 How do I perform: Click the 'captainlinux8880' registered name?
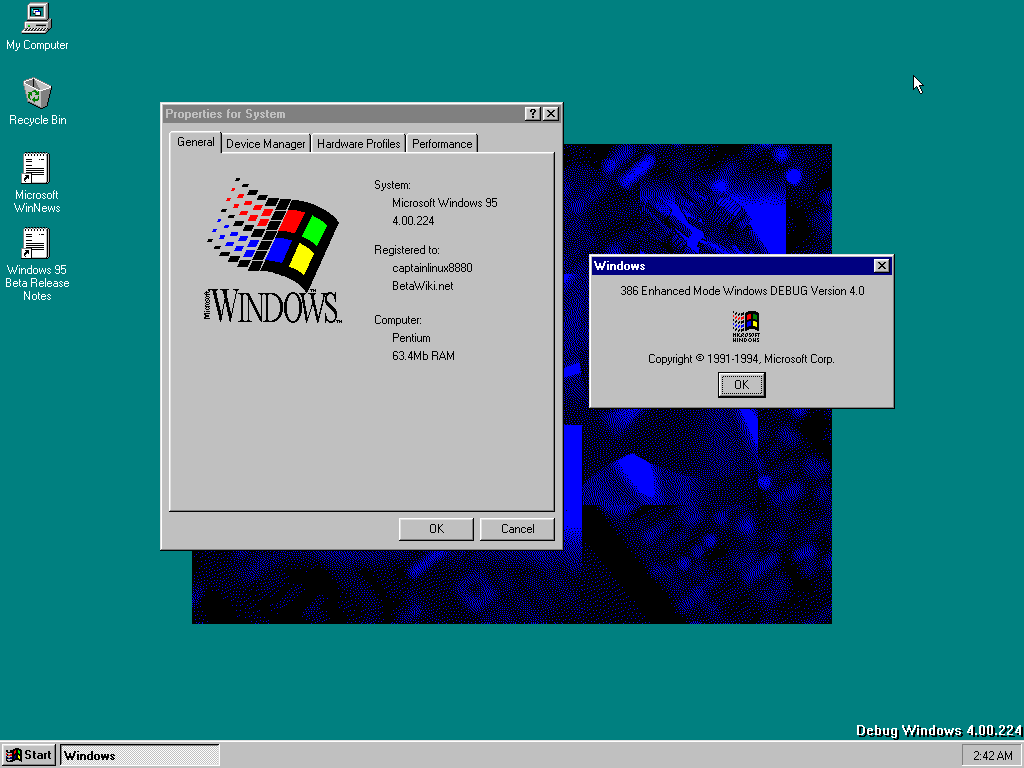click(x=432, y=268)
